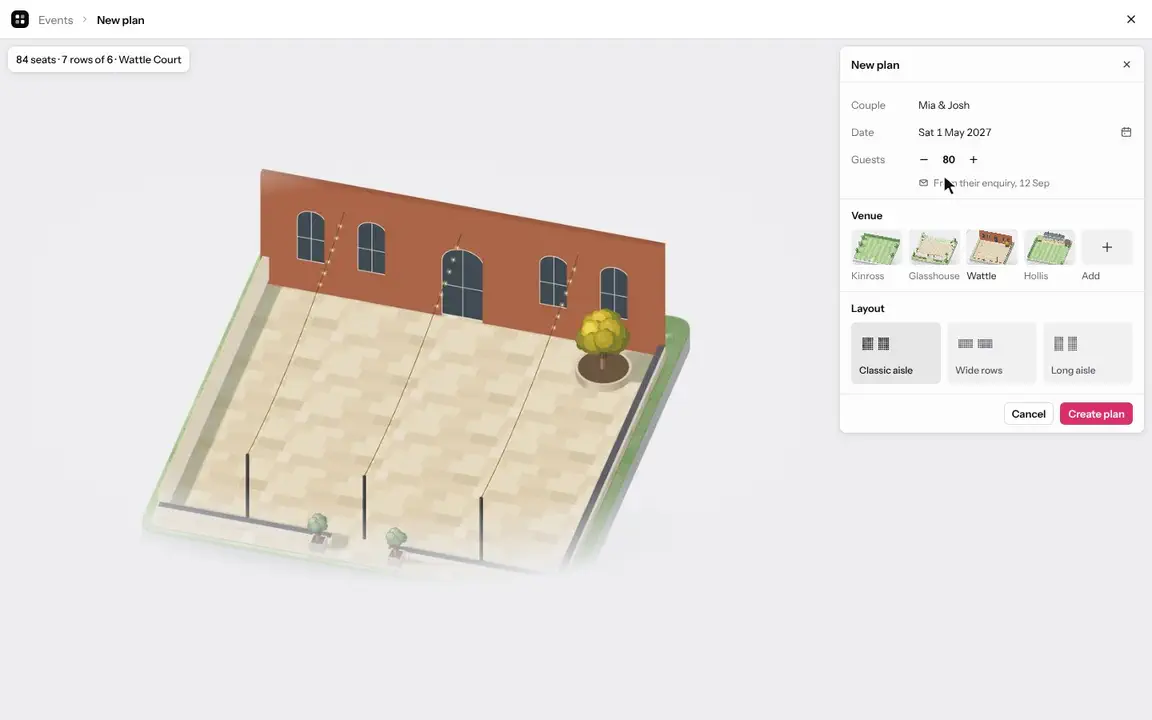Close the New plan panel

pos(1126,65)
